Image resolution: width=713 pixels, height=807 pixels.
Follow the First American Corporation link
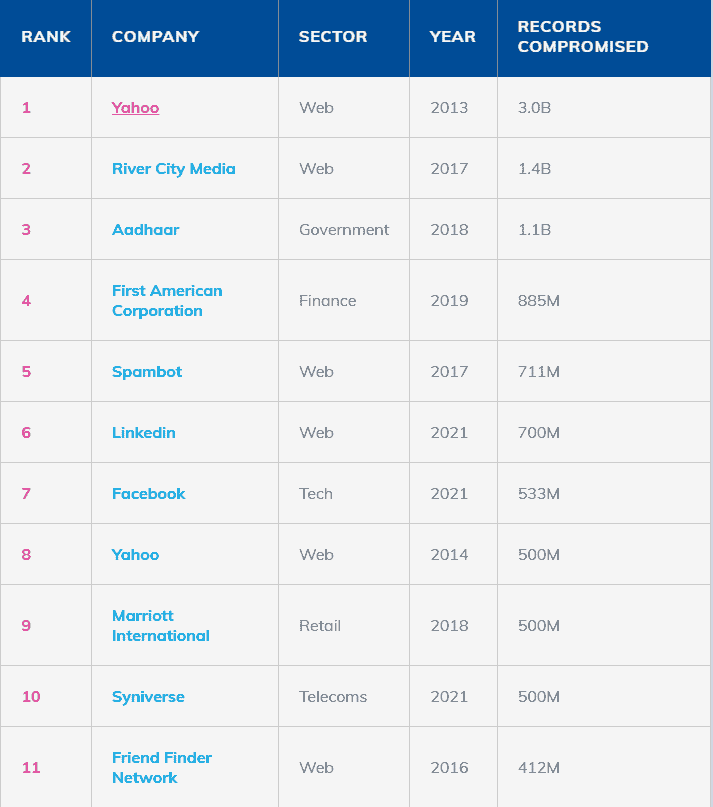click(x=166, y=300)
